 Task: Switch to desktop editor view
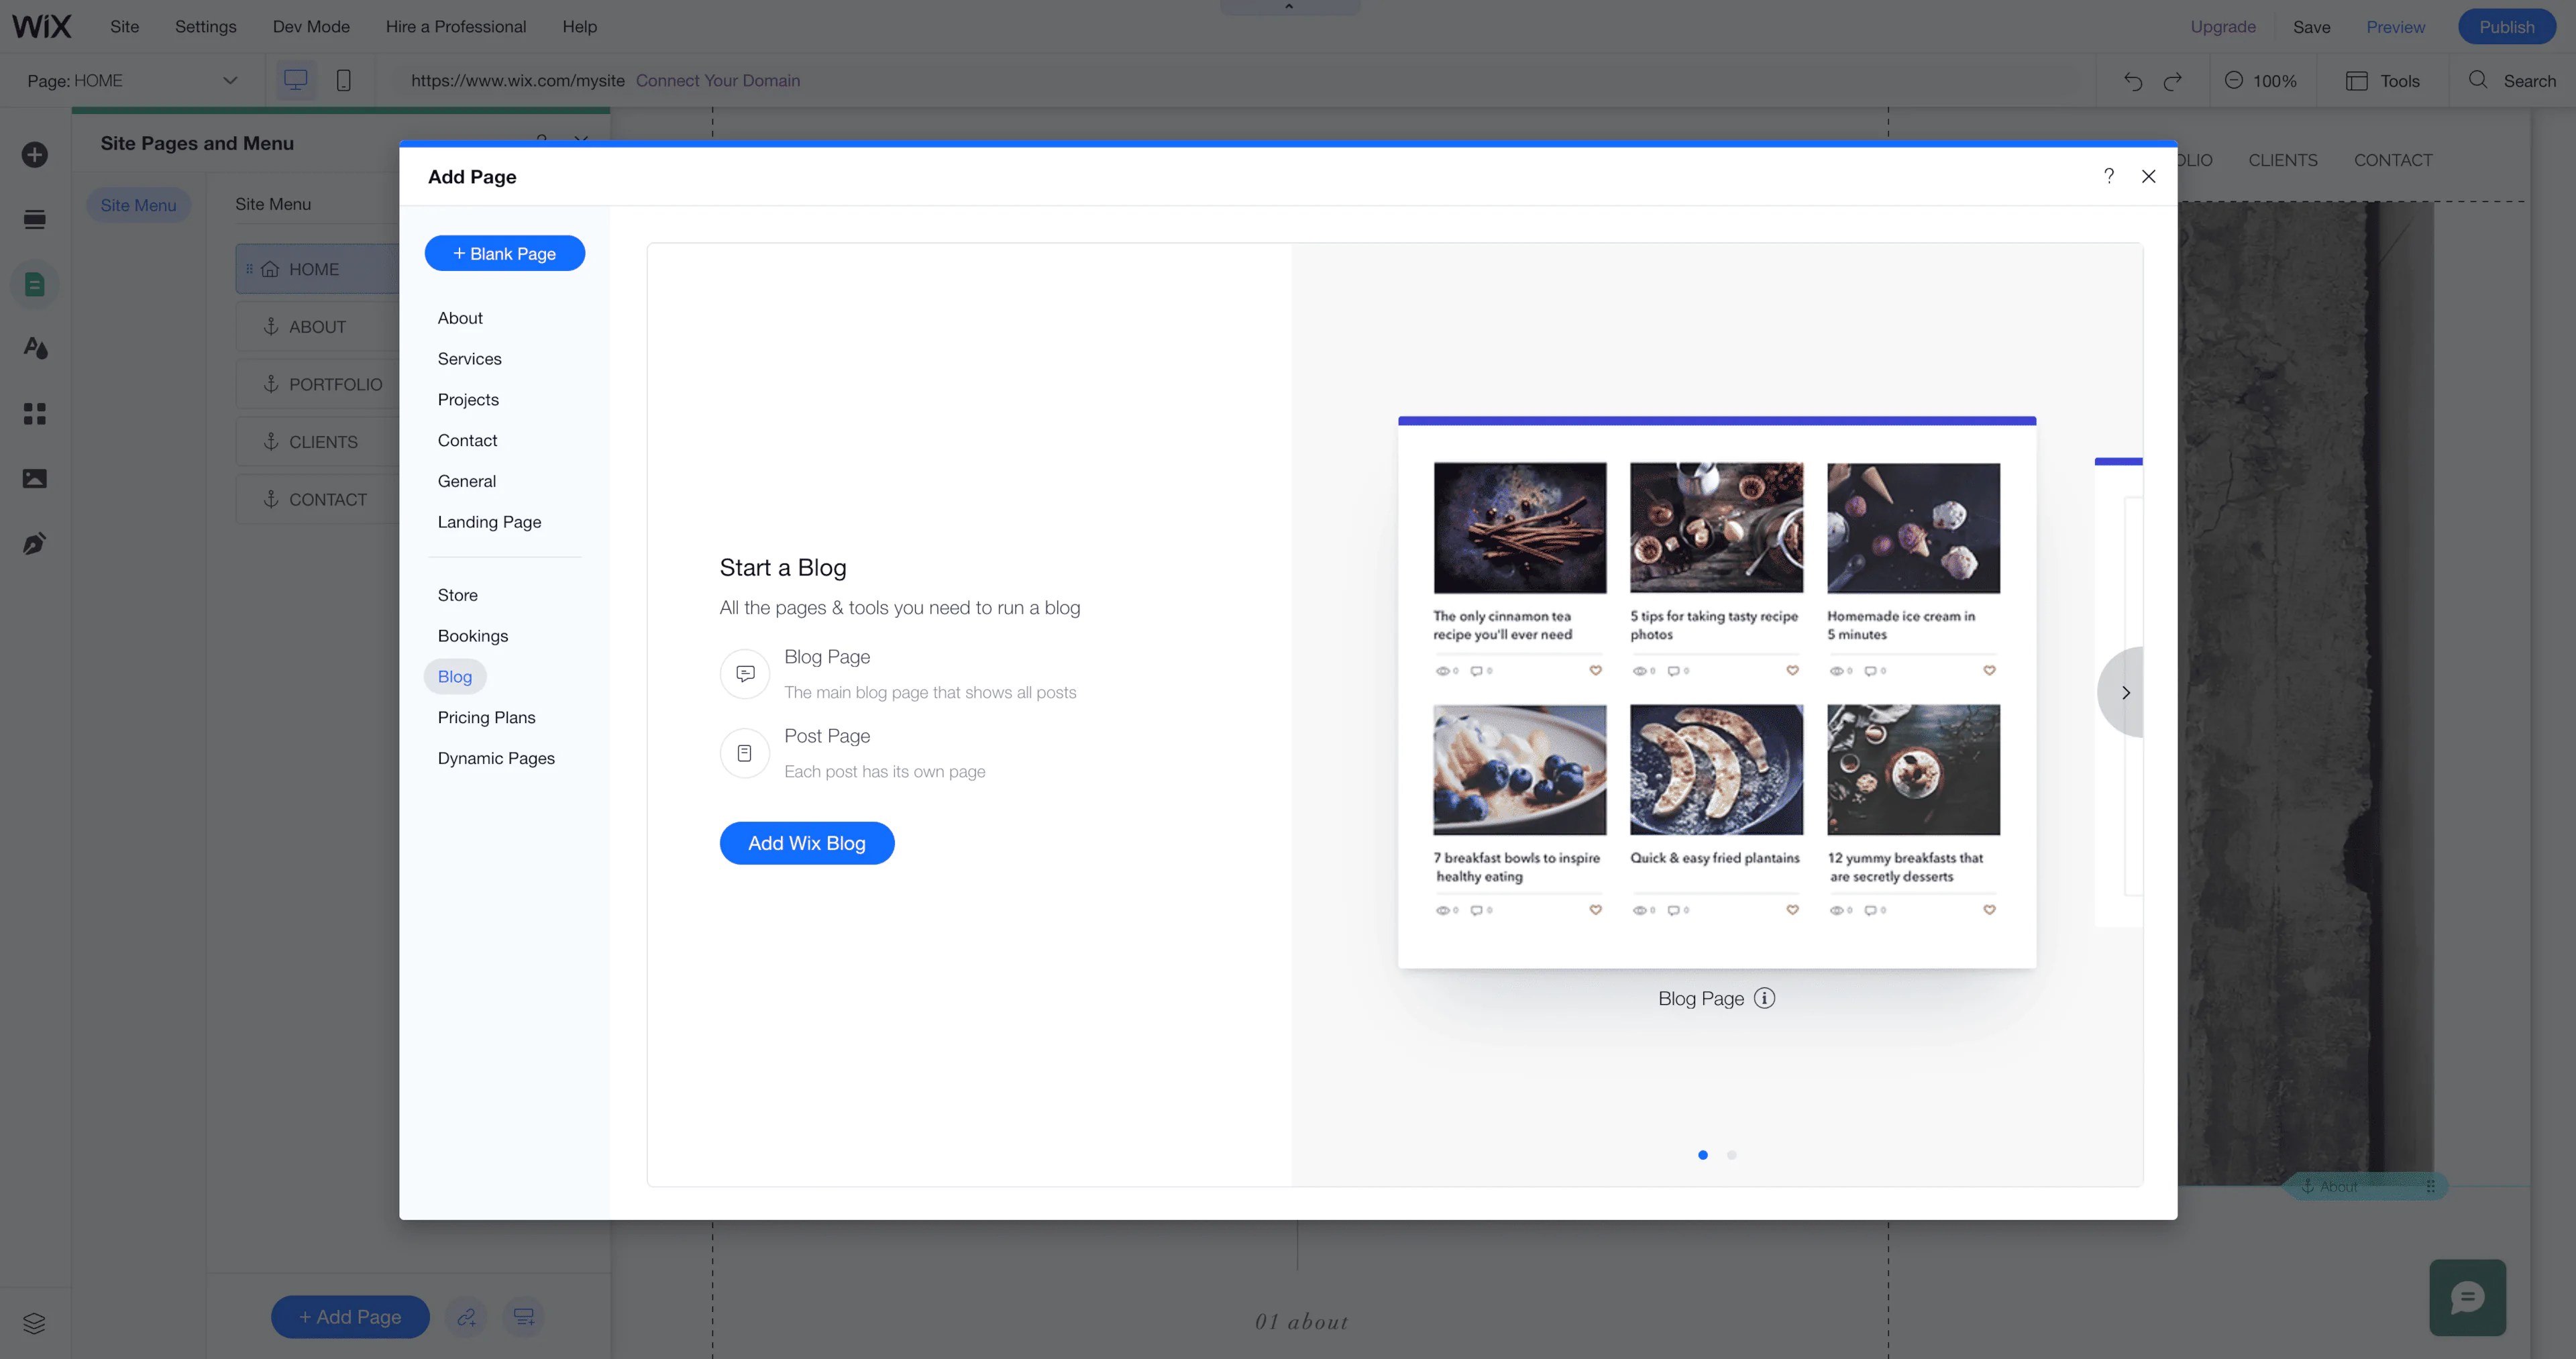point(295,80)
